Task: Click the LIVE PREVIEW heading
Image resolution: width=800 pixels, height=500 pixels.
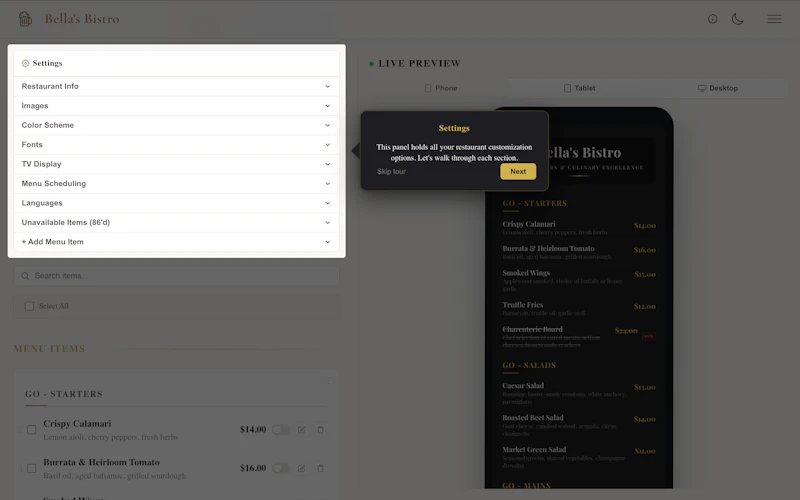Action: pyautogui.click(x=419, y=63)
